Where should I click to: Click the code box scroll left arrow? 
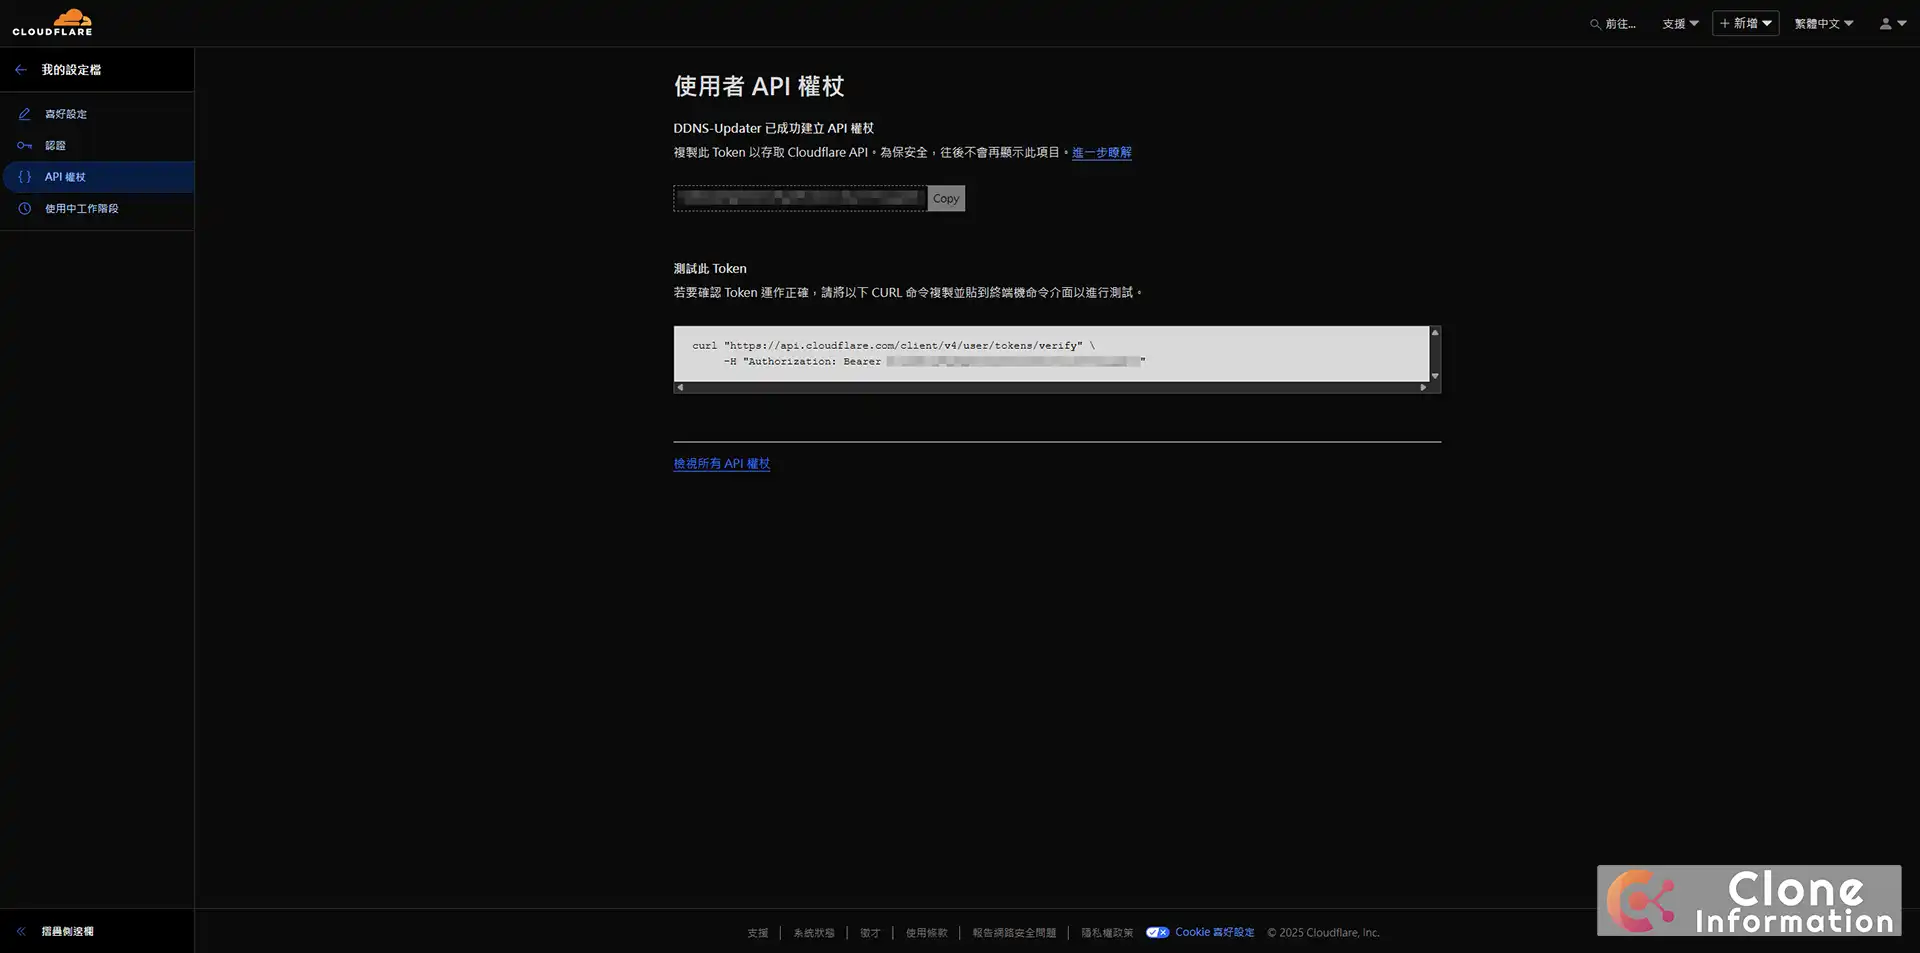point(680,387)
